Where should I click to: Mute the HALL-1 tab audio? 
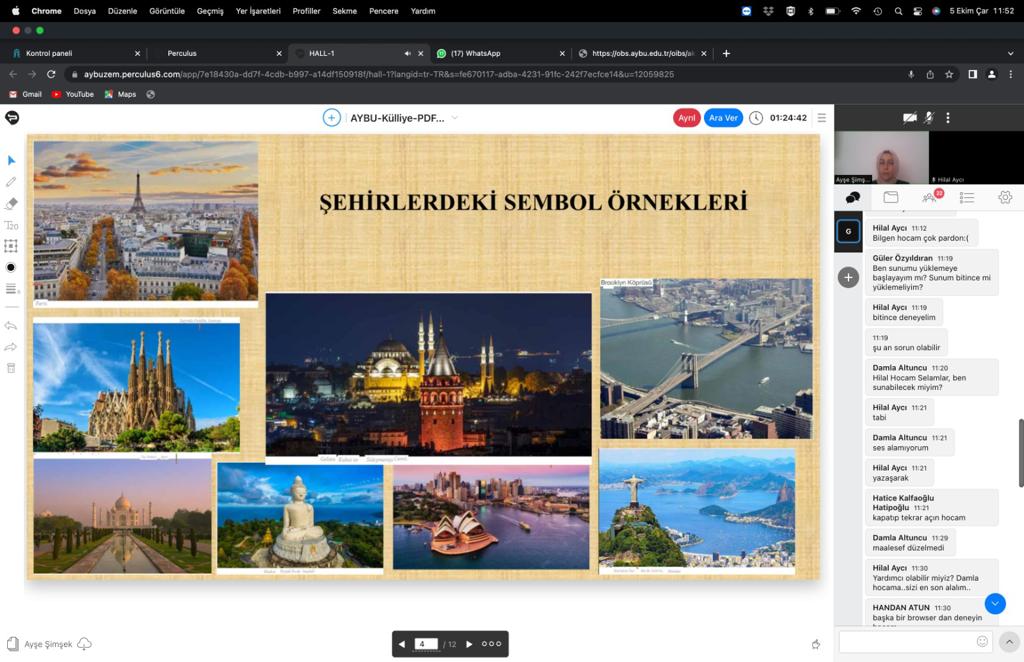click(407, 53)
